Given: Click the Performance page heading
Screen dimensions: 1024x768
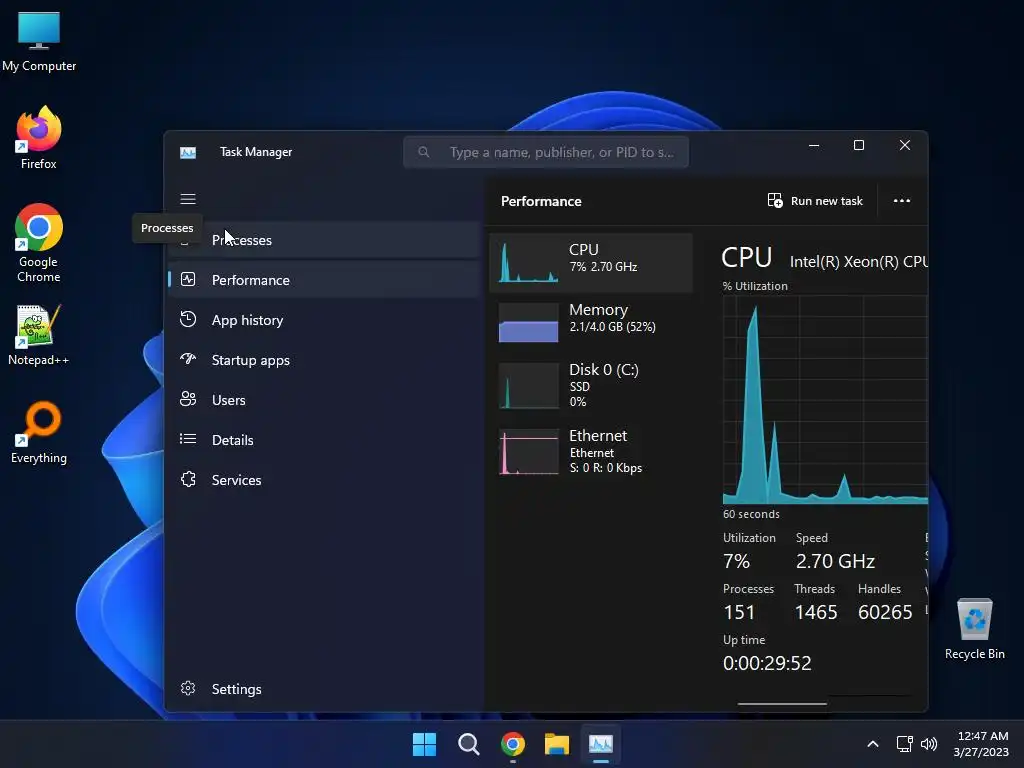Looking at the screenshot, I should click(x=541, y=201).
